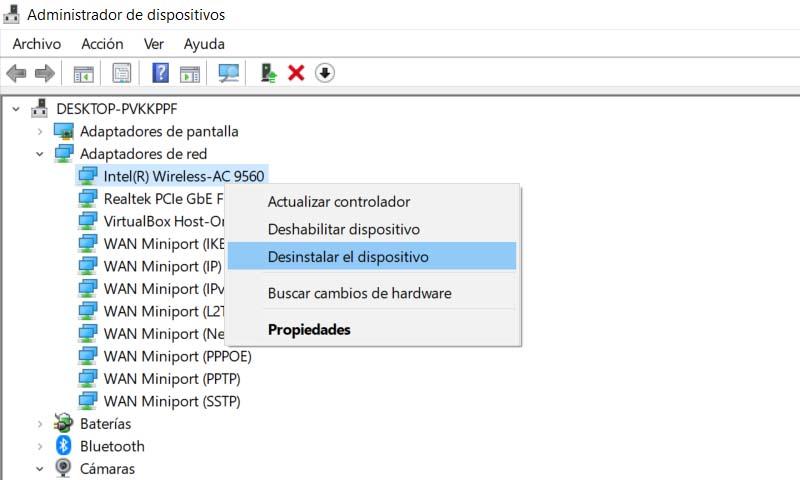Click the back arrow toolbar button

click(x=16, y=73)
